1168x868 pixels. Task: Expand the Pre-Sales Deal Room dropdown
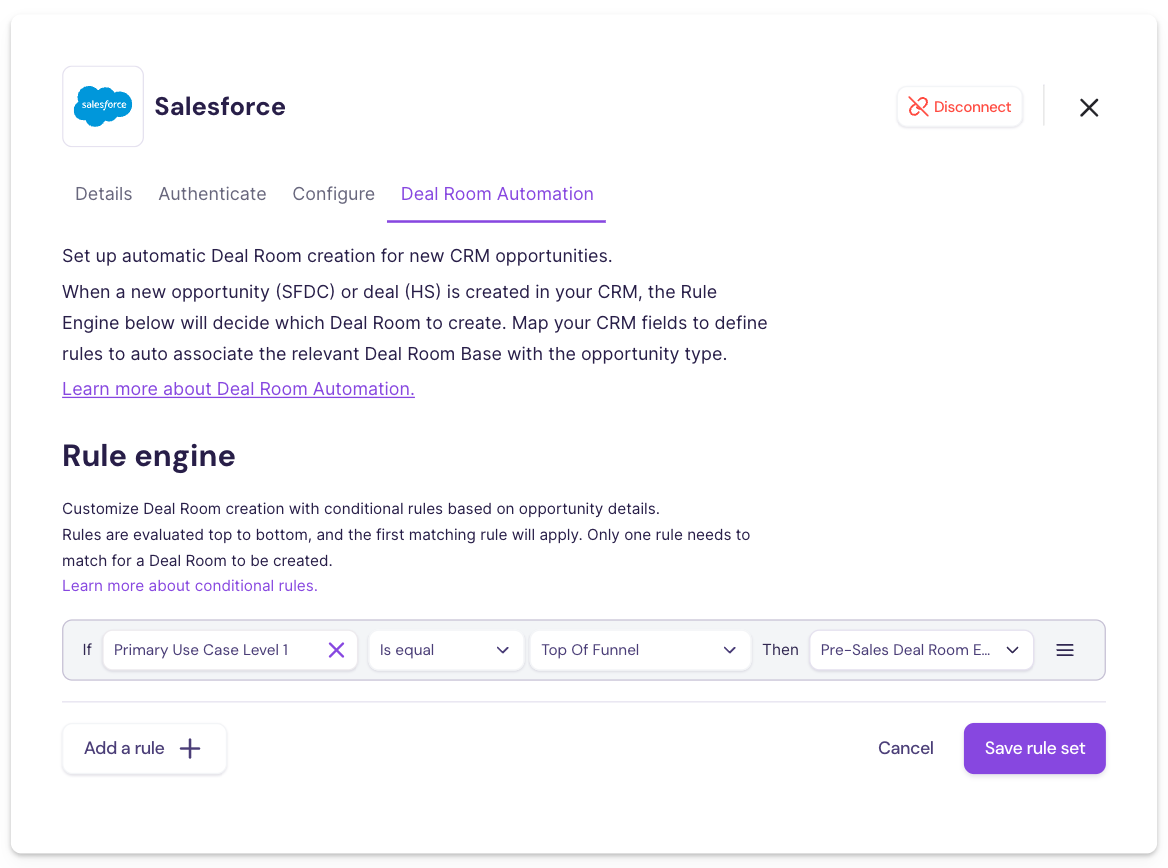point(920,650)
